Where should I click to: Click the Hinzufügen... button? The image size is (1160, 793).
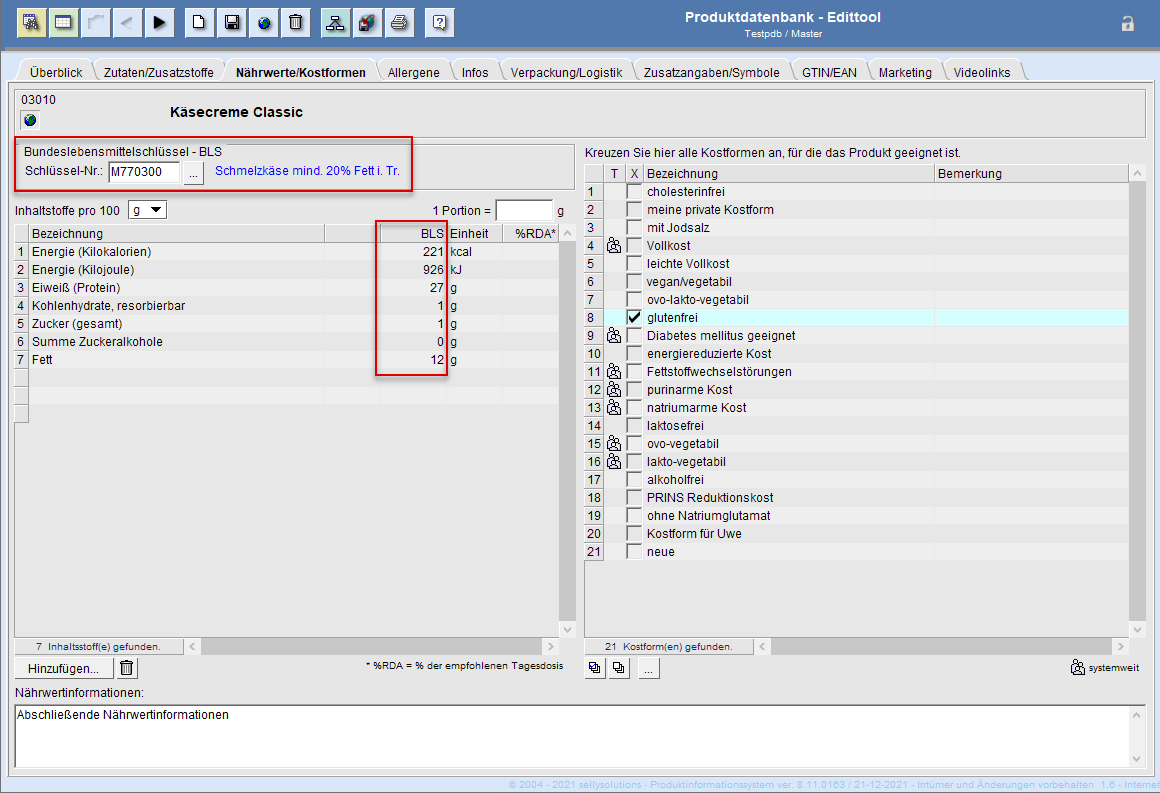coord(63,668)
